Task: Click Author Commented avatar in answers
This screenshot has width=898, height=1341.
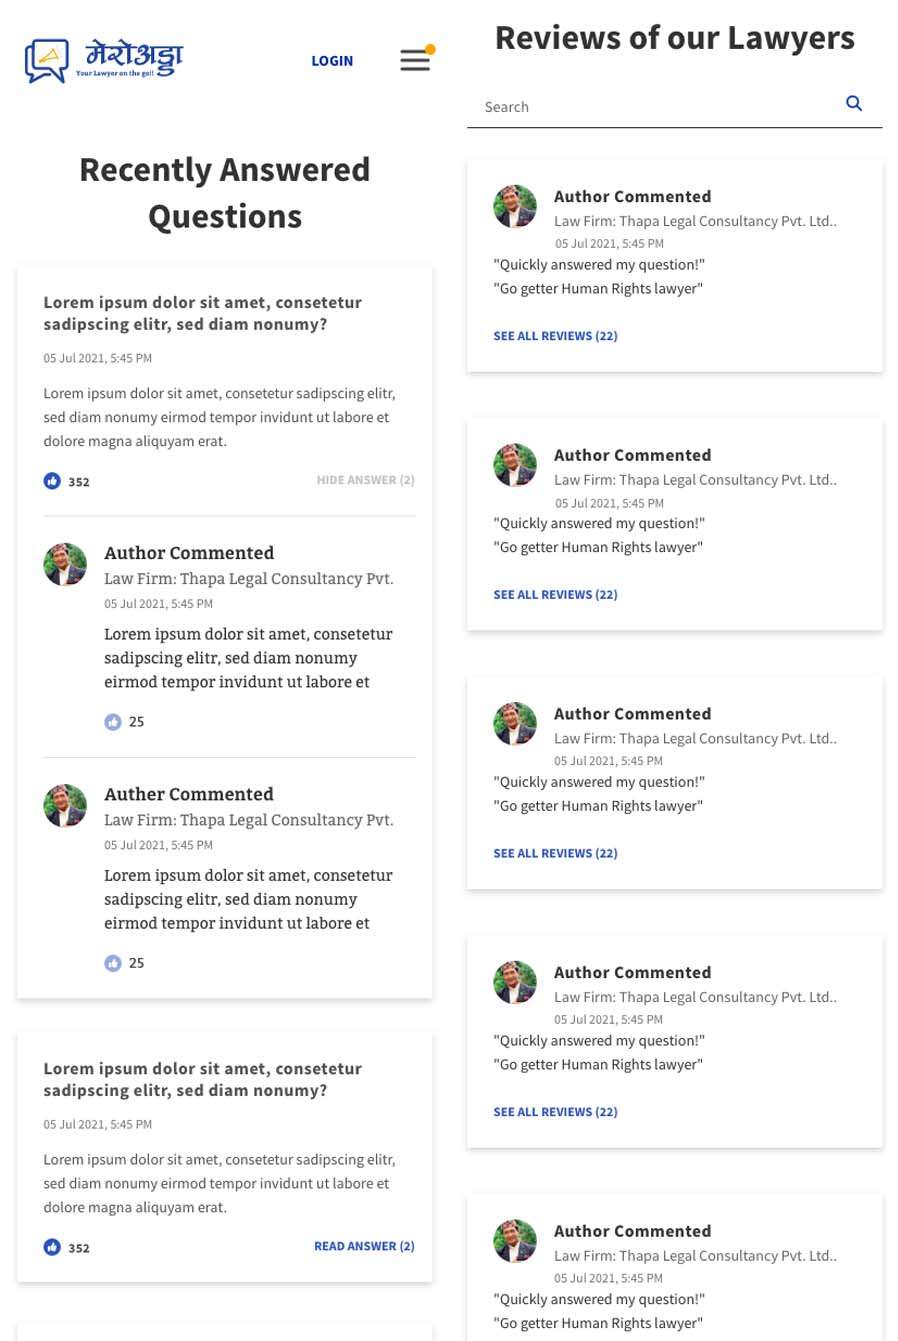Action: coord(65,565)
